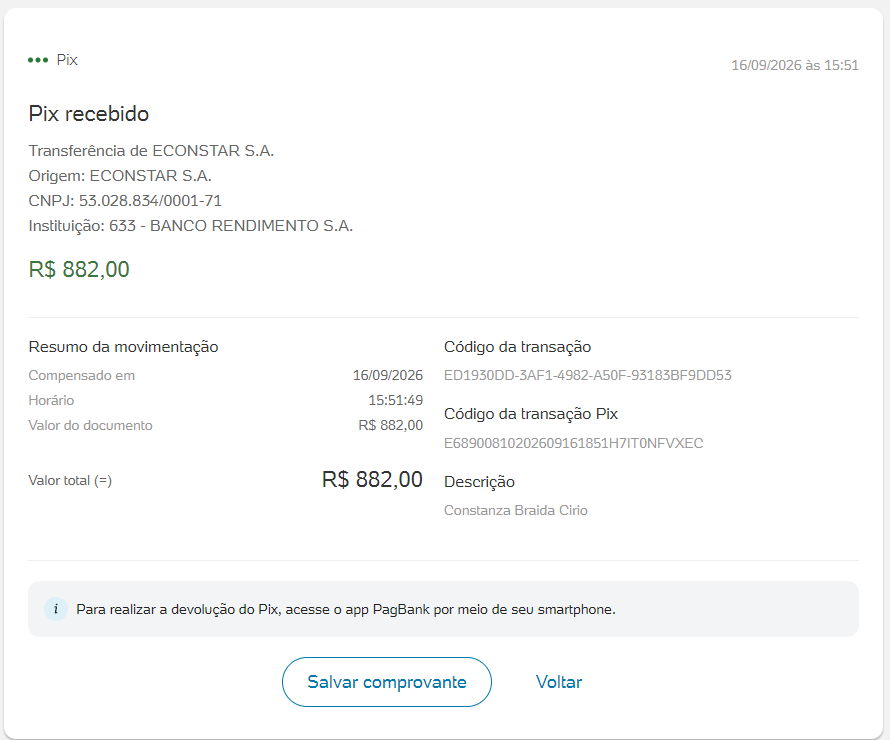Click the Valor do documento amount
The height and width of the screenshot is (740, 890).
point(391,426)
